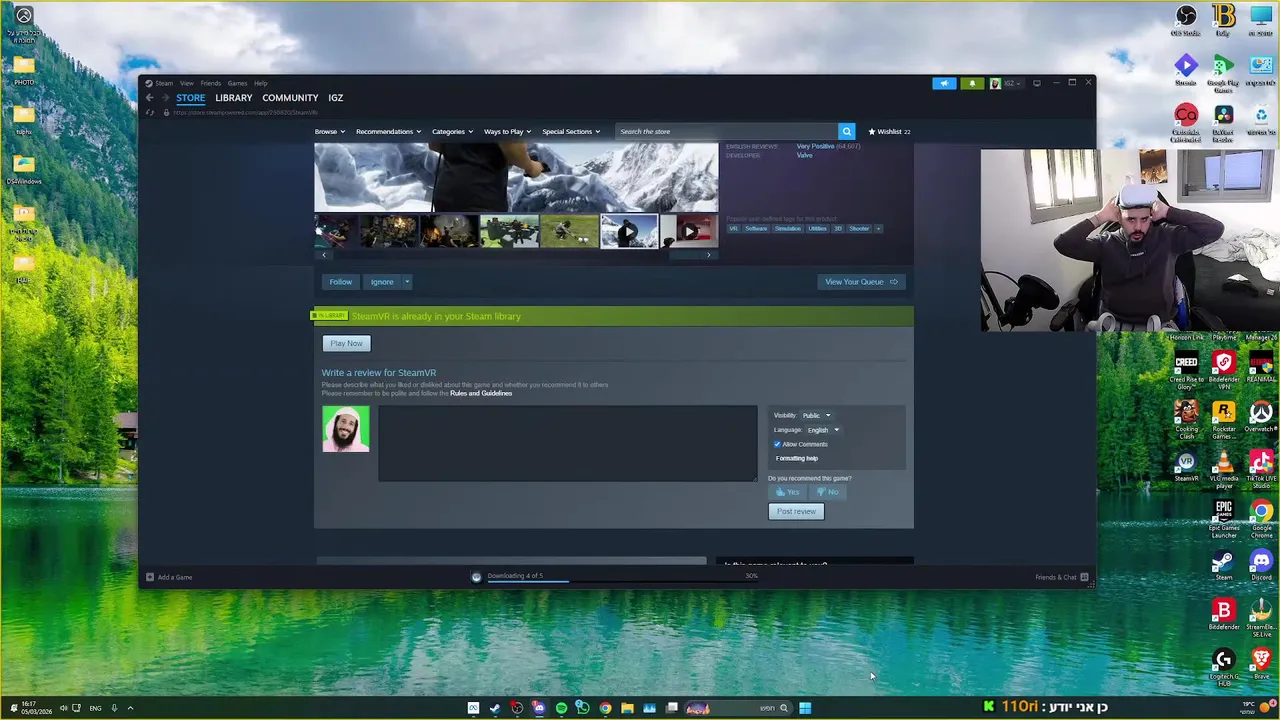
Task: Click the Follow button
Action: point(340,282)
